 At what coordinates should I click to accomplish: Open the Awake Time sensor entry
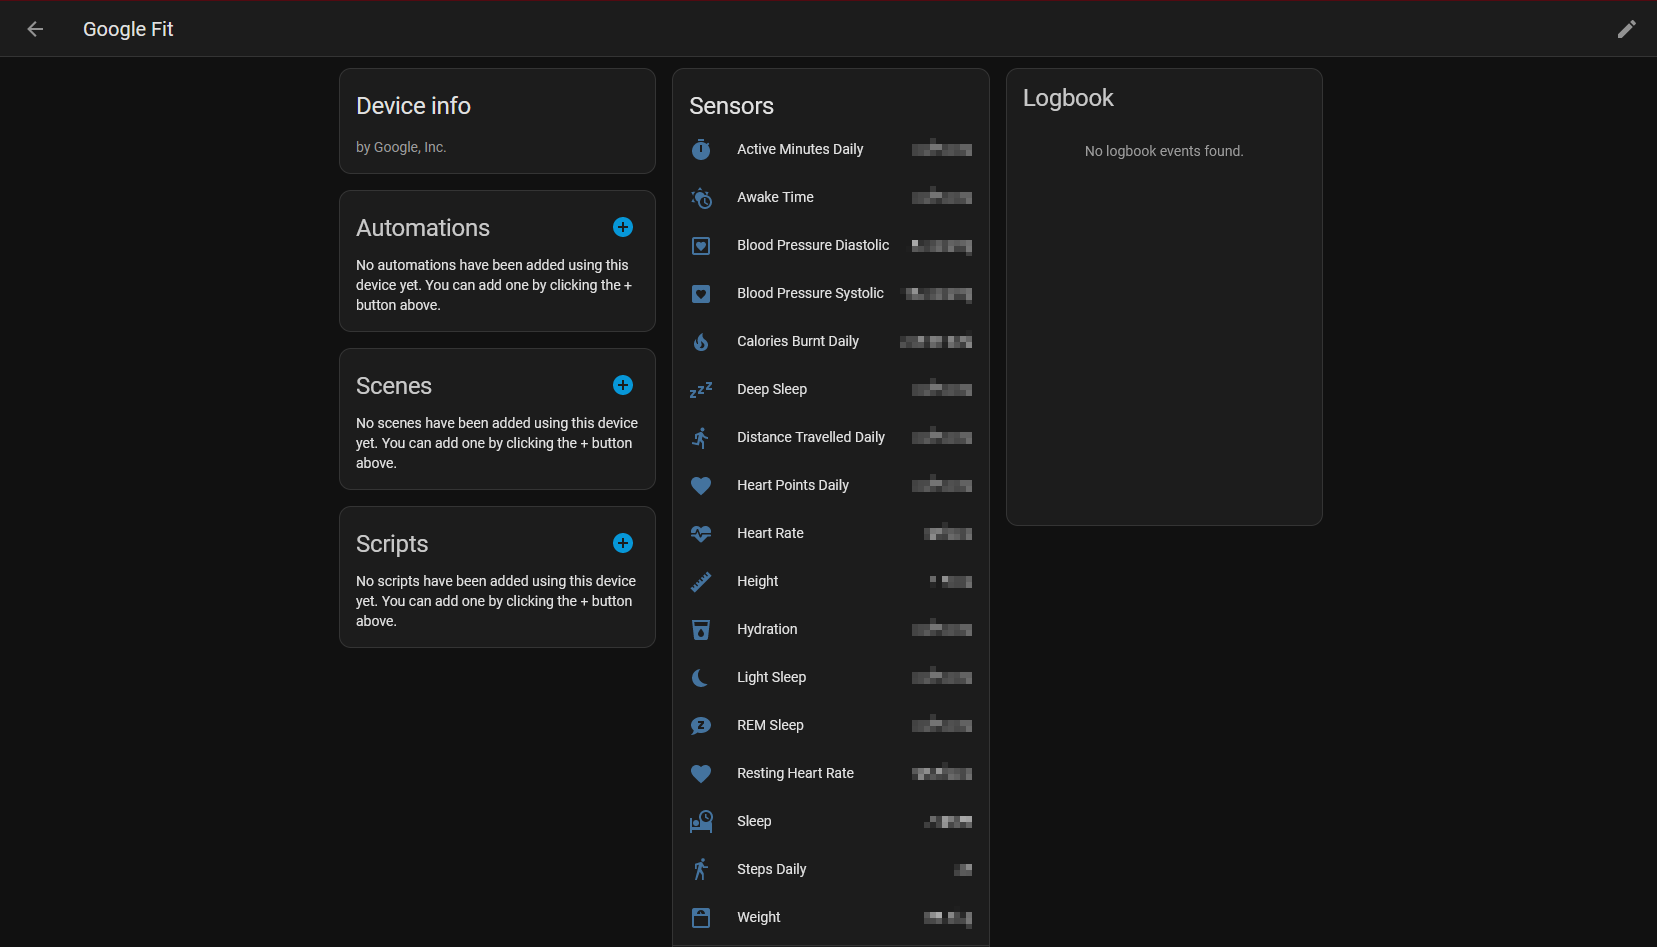(831, 197)
